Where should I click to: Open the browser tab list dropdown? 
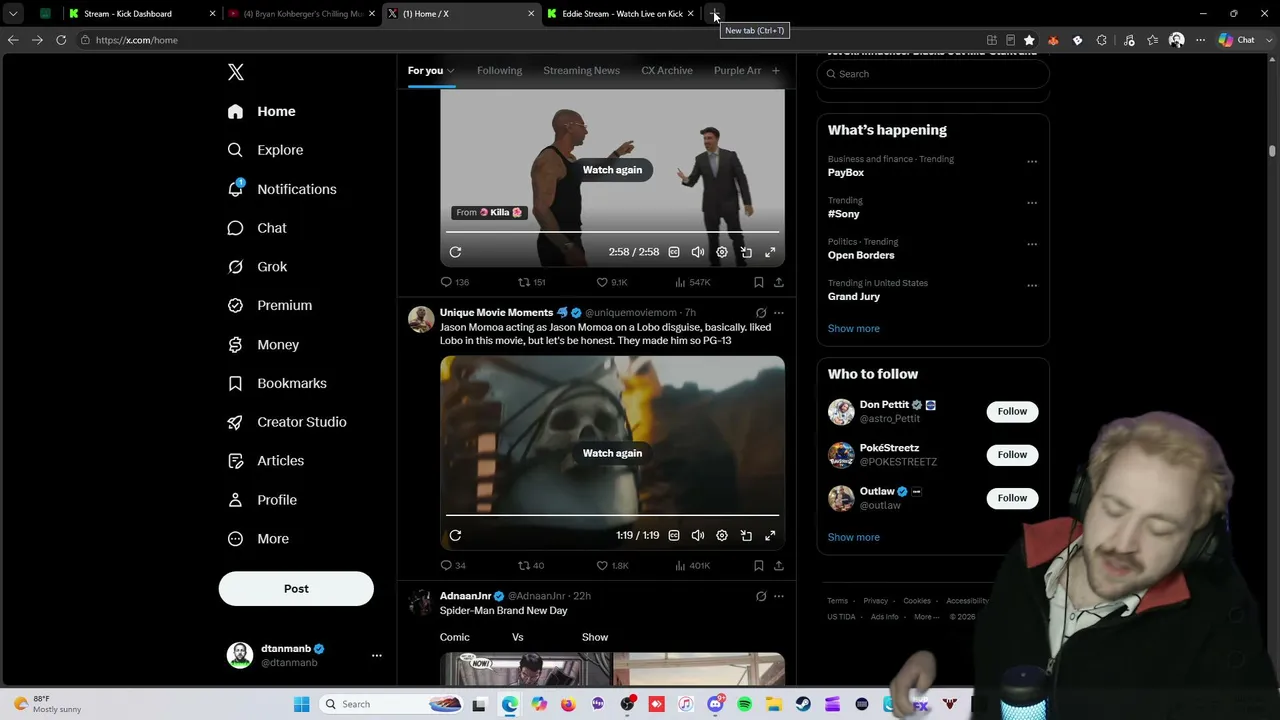point(13,14)
